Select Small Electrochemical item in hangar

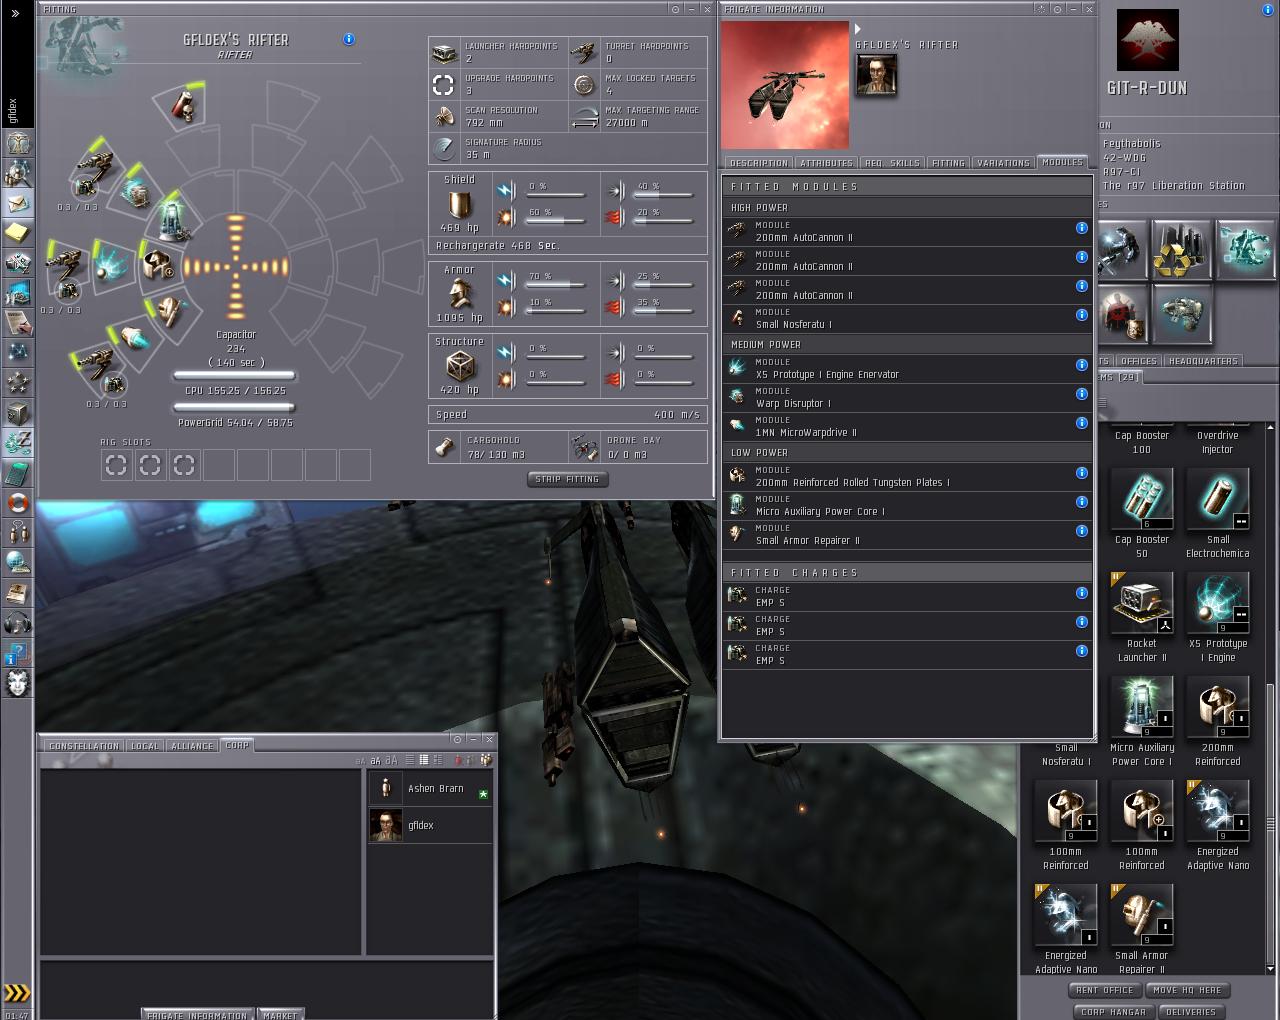pyautogui.click(x=1218, y=513)
